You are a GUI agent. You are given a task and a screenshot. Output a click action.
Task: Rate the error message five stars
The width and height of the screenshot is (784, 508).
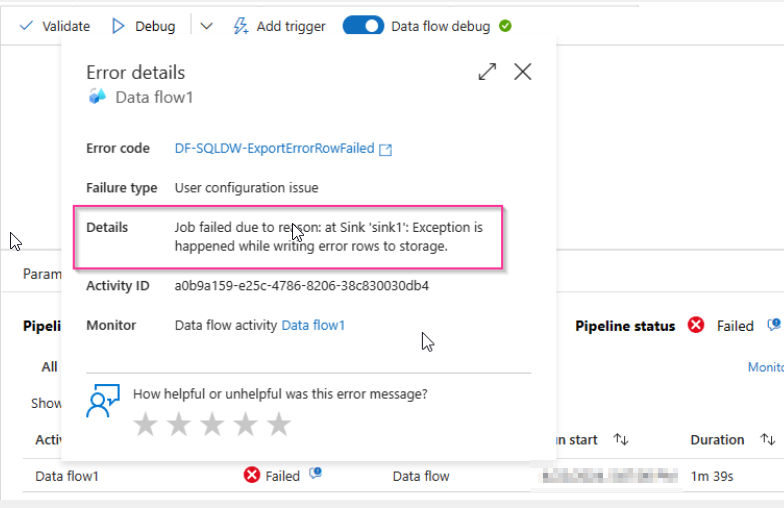coord(278,424)
